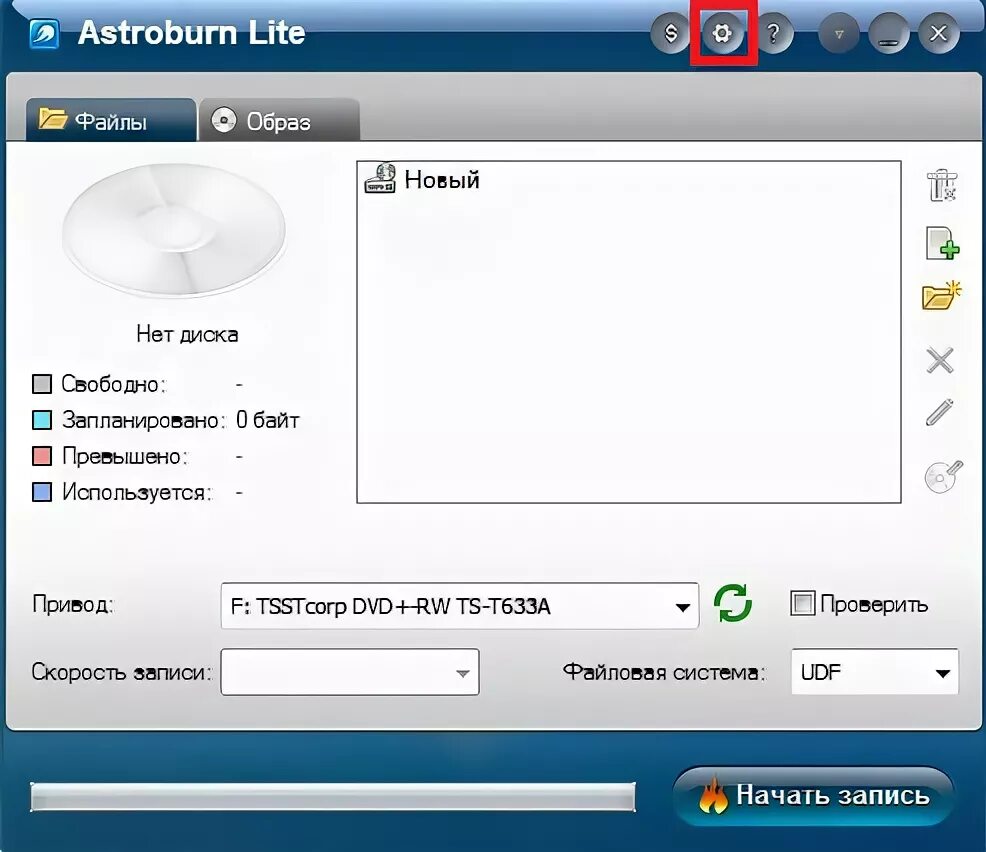This screenshot has width=986, height=852.
Task: Click the Astroburn Lite logo icon
Action: tap(45, 34)
